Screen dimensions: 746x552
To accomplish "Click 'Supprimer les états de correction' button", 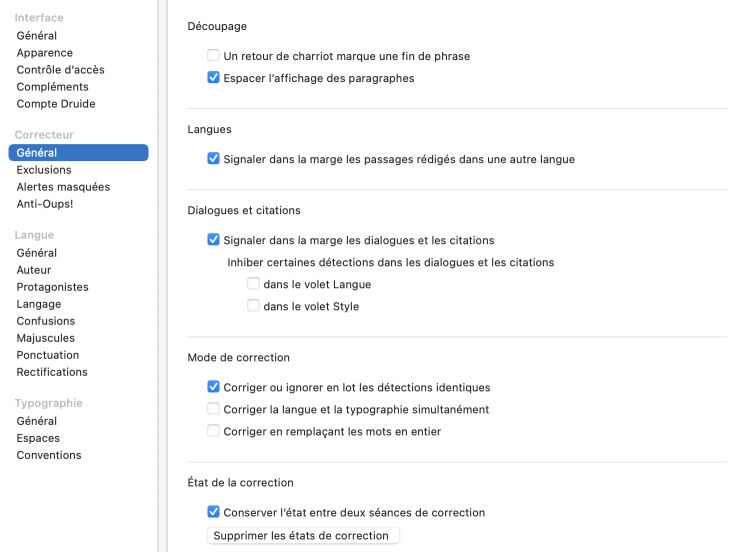I will click(302, 536).
